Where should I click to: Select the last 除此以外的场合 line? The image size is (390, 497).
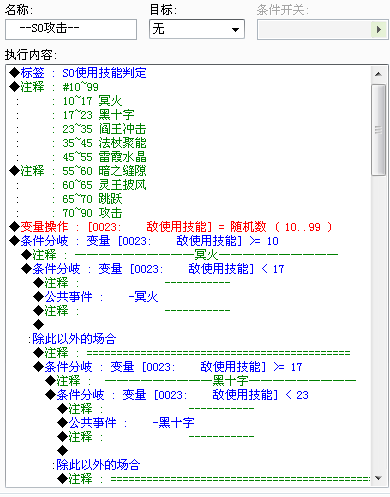click(x=96, y=465)
